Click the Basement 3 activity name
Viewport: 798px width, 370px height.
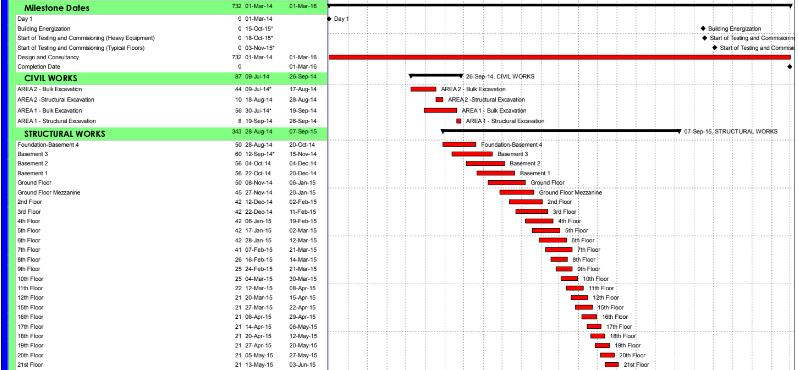(x=33, y=154)
